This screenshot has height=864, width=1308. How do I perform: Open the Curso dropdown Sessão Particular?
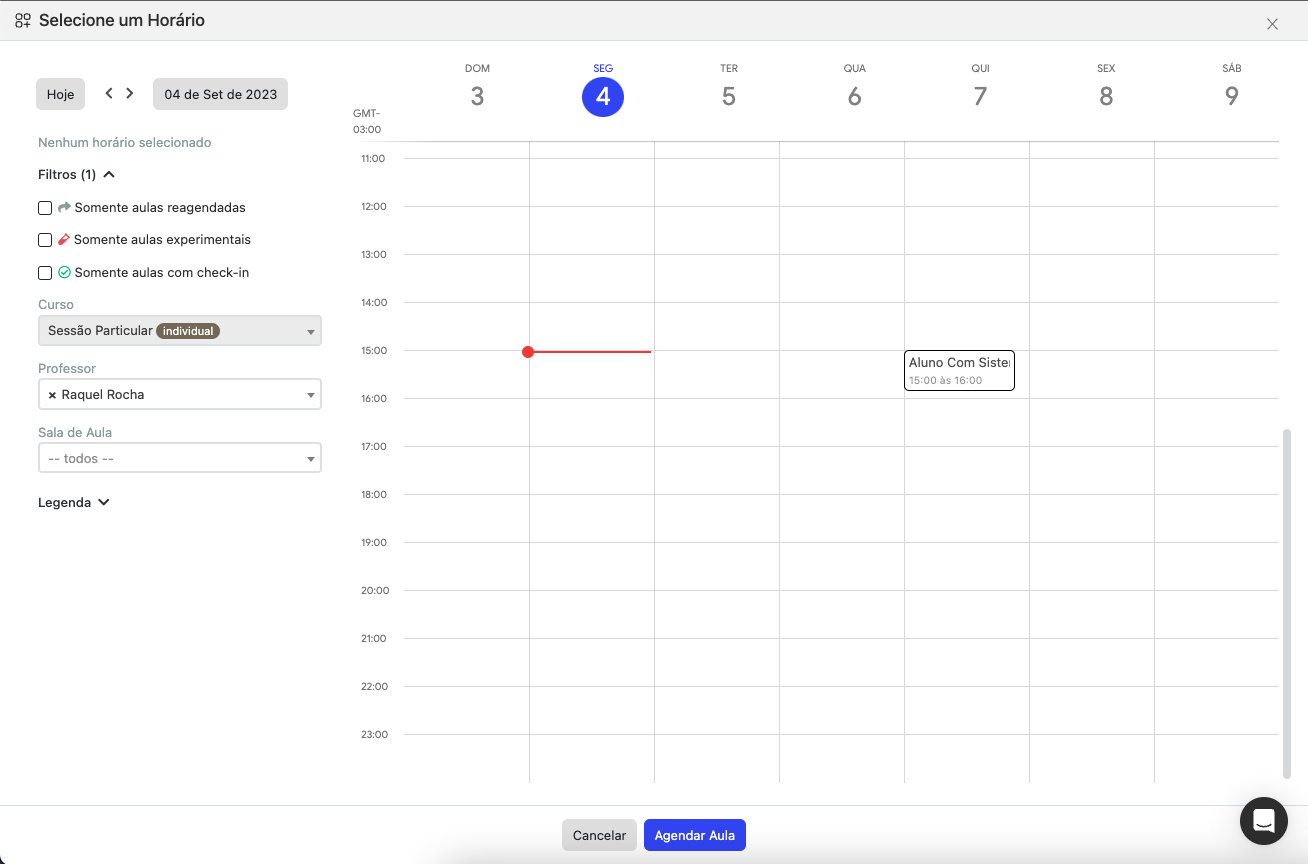(x=180, y=331)
